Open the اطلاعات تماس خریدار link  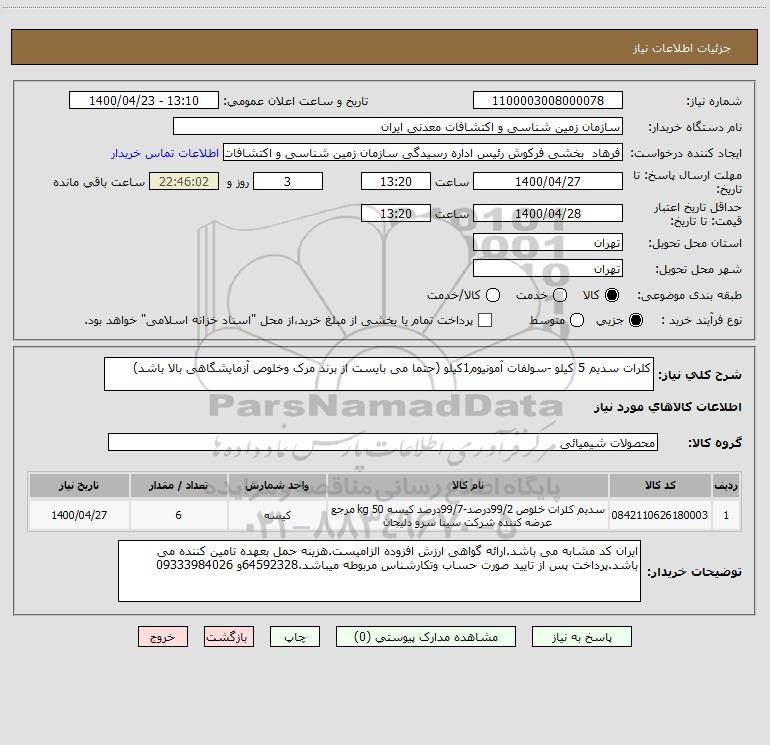pos(165,153)
